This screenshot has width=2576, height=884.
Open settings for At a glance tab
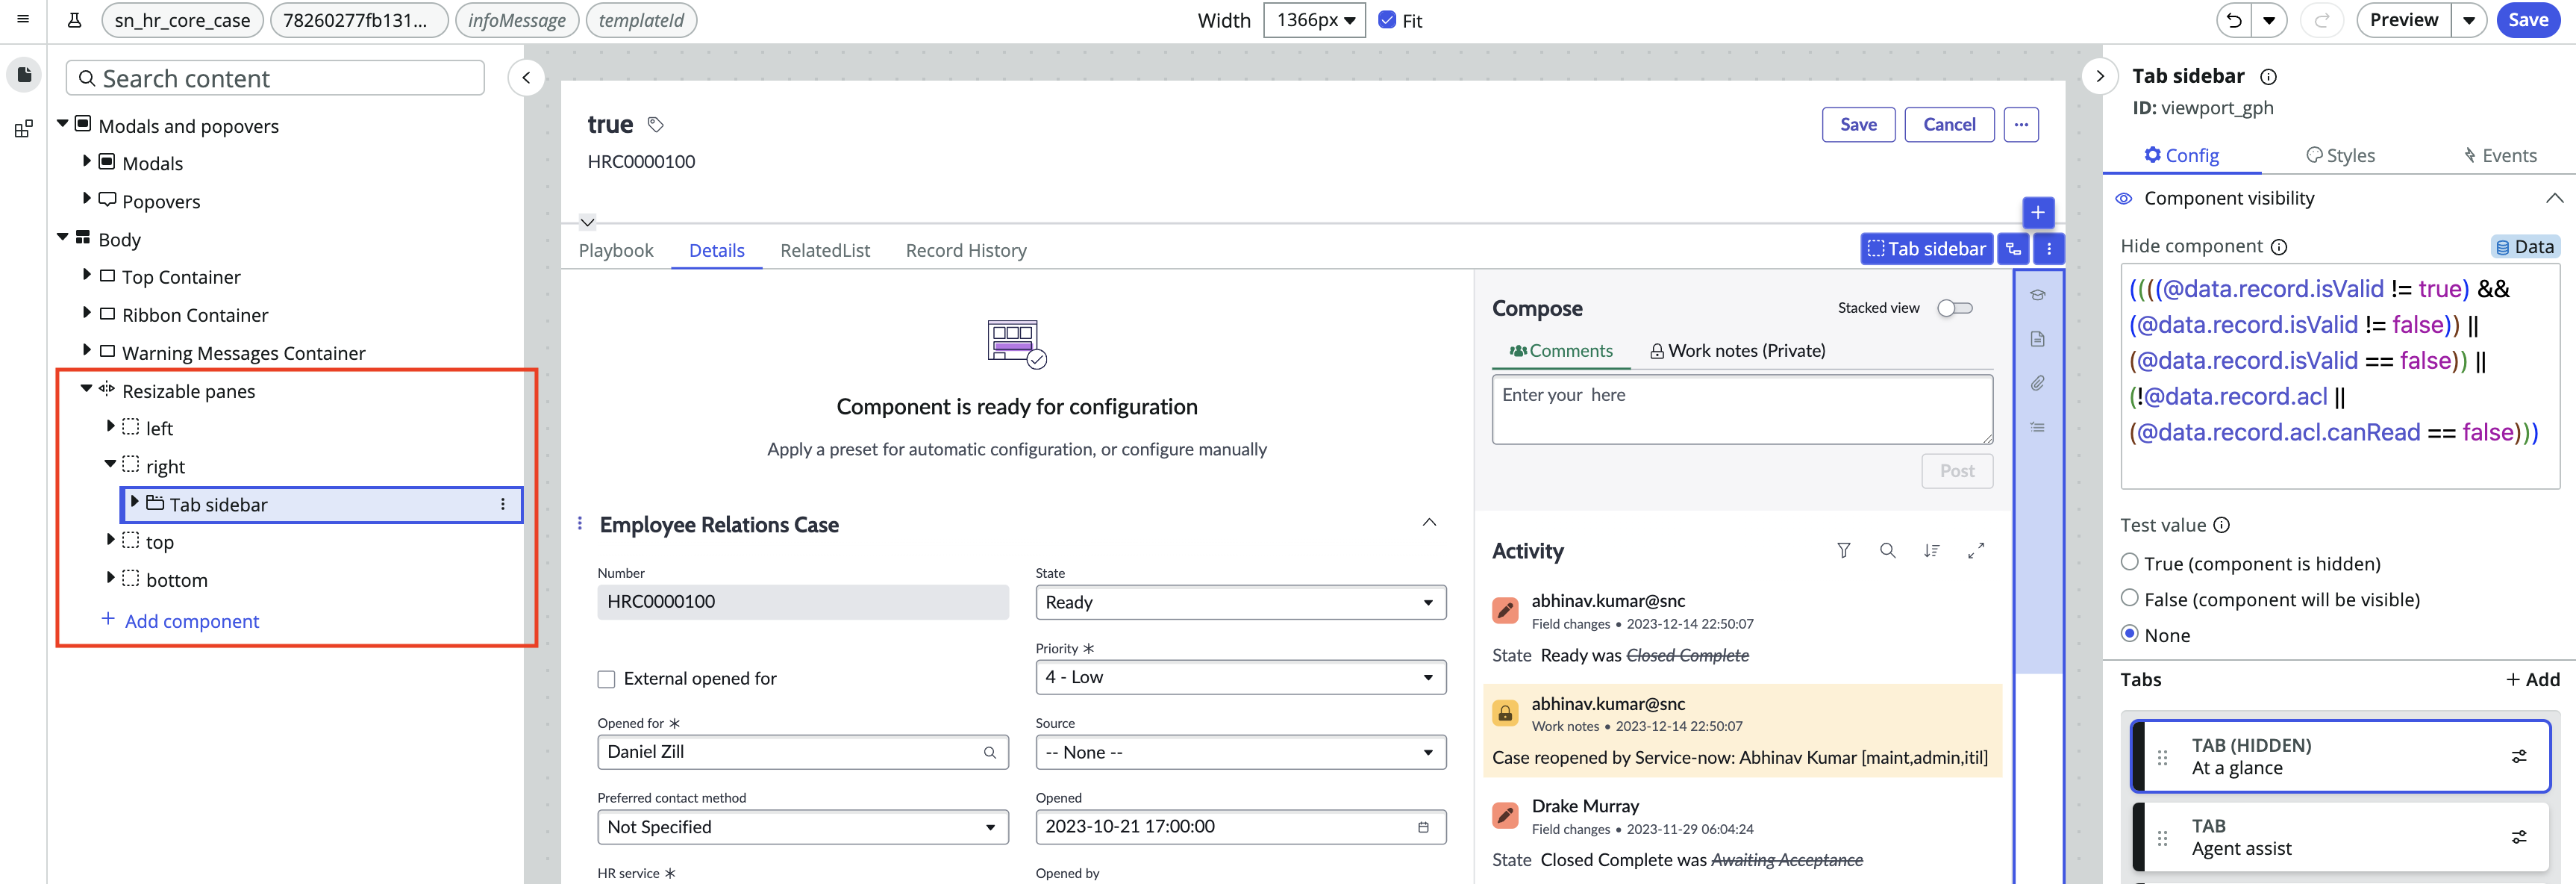pos(2519,757)
